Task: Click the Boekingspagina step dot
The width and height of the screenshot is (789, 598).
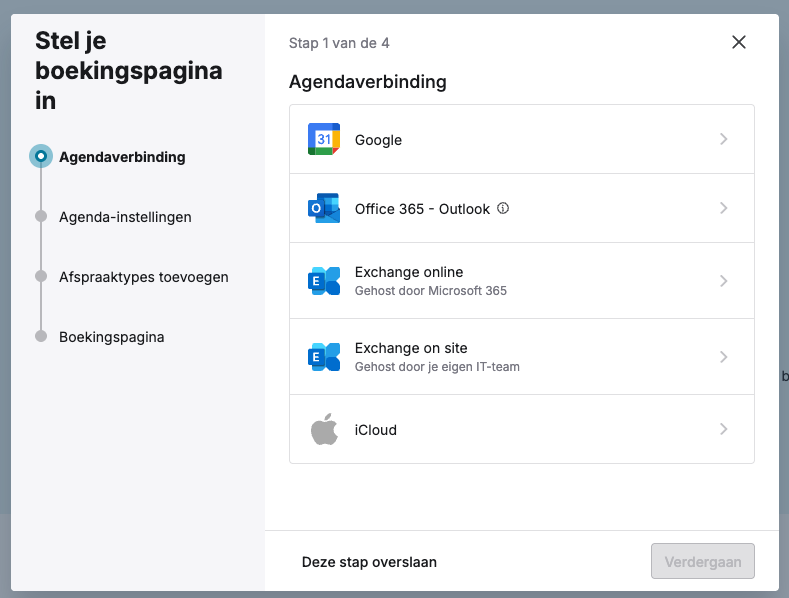Action: coord(41,336)
